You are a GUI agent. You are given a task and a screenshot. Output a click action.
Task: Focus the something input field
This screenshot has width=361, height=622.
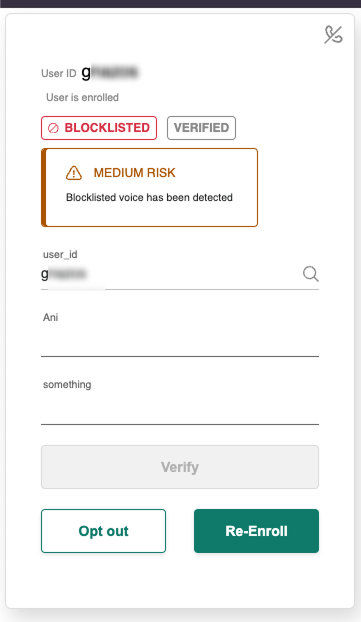tap(180, 410)
